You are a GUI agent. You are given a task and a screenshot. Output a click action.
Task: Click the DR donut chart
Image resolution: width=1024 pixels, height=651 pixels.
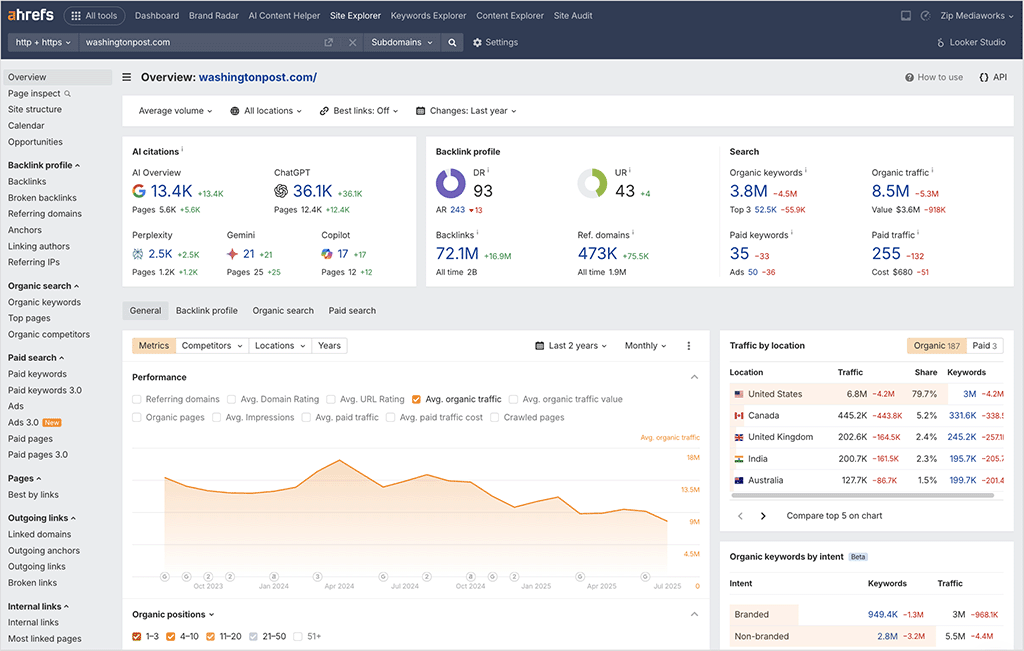click(451, 183)
